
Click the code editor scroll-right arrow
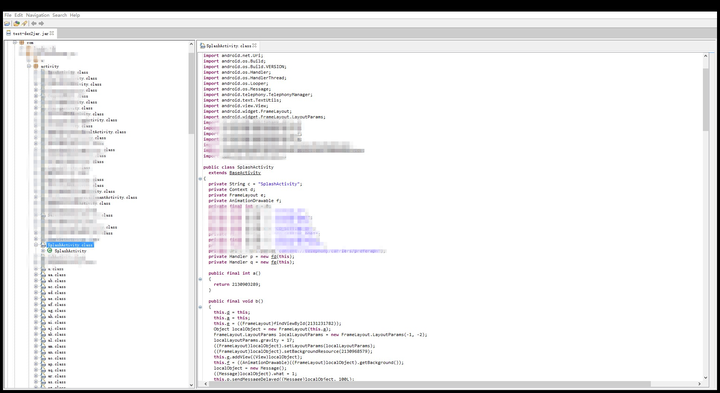tap(699, 384)
